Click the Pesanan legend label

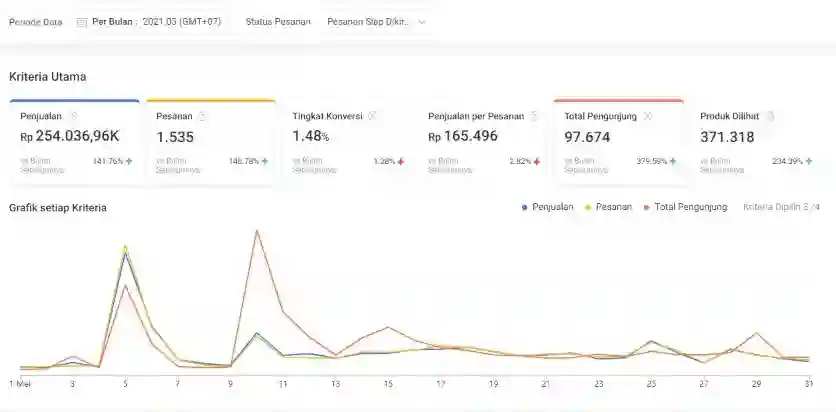coord(614,207)
